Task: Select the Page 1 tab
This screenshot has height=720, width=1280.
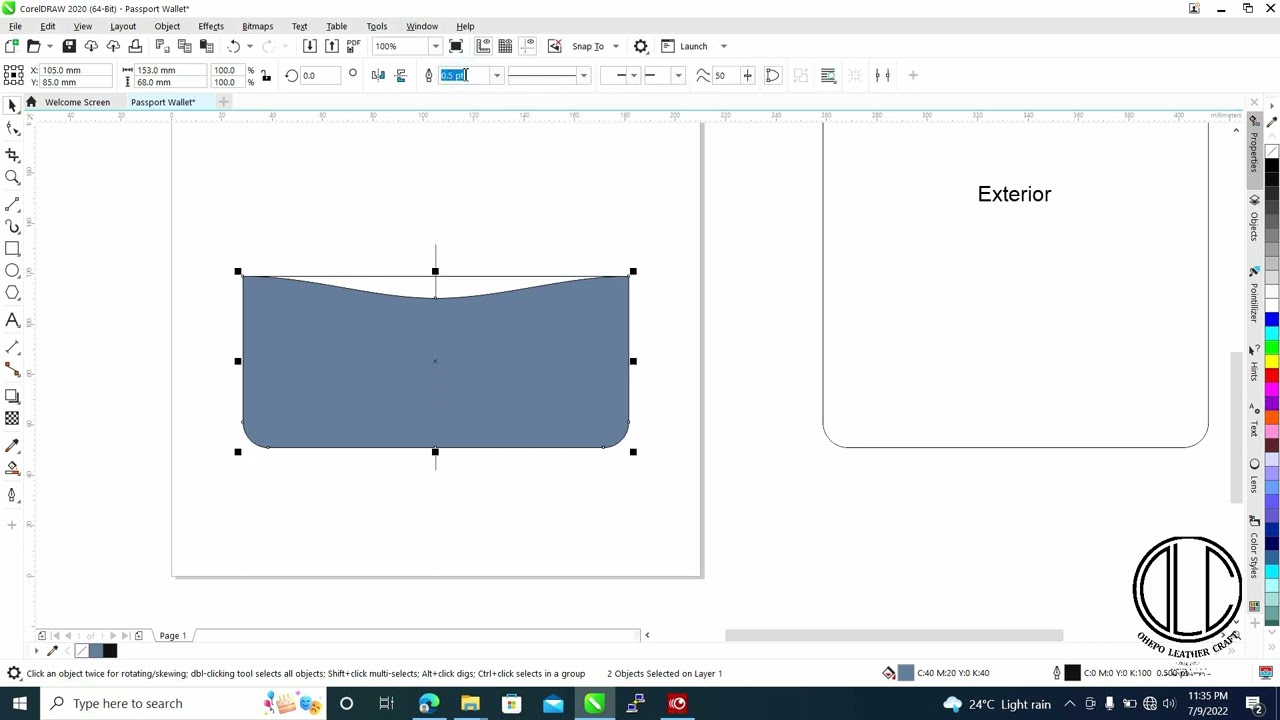Action: point(172,636)
